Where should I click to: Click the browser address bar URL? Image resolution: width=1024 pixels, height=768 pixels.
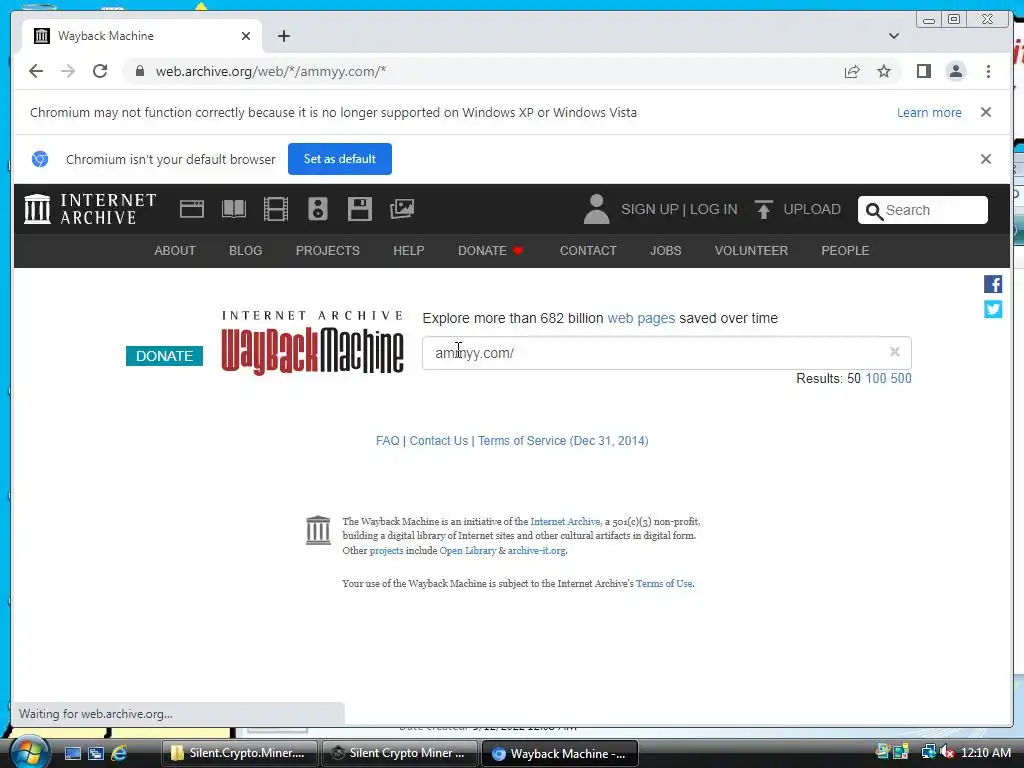(x=271, y=71)
